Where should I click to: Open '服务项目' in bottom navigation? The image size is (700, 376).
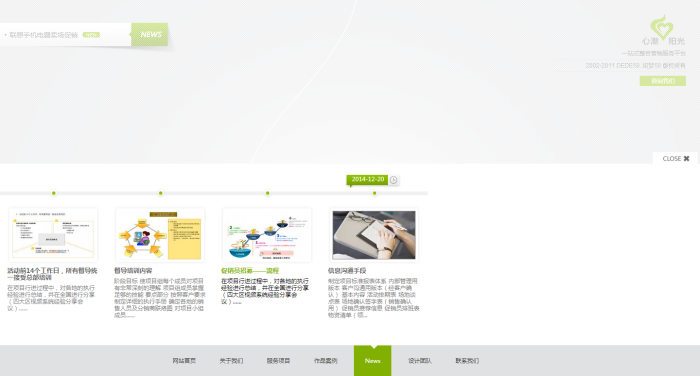279,361
